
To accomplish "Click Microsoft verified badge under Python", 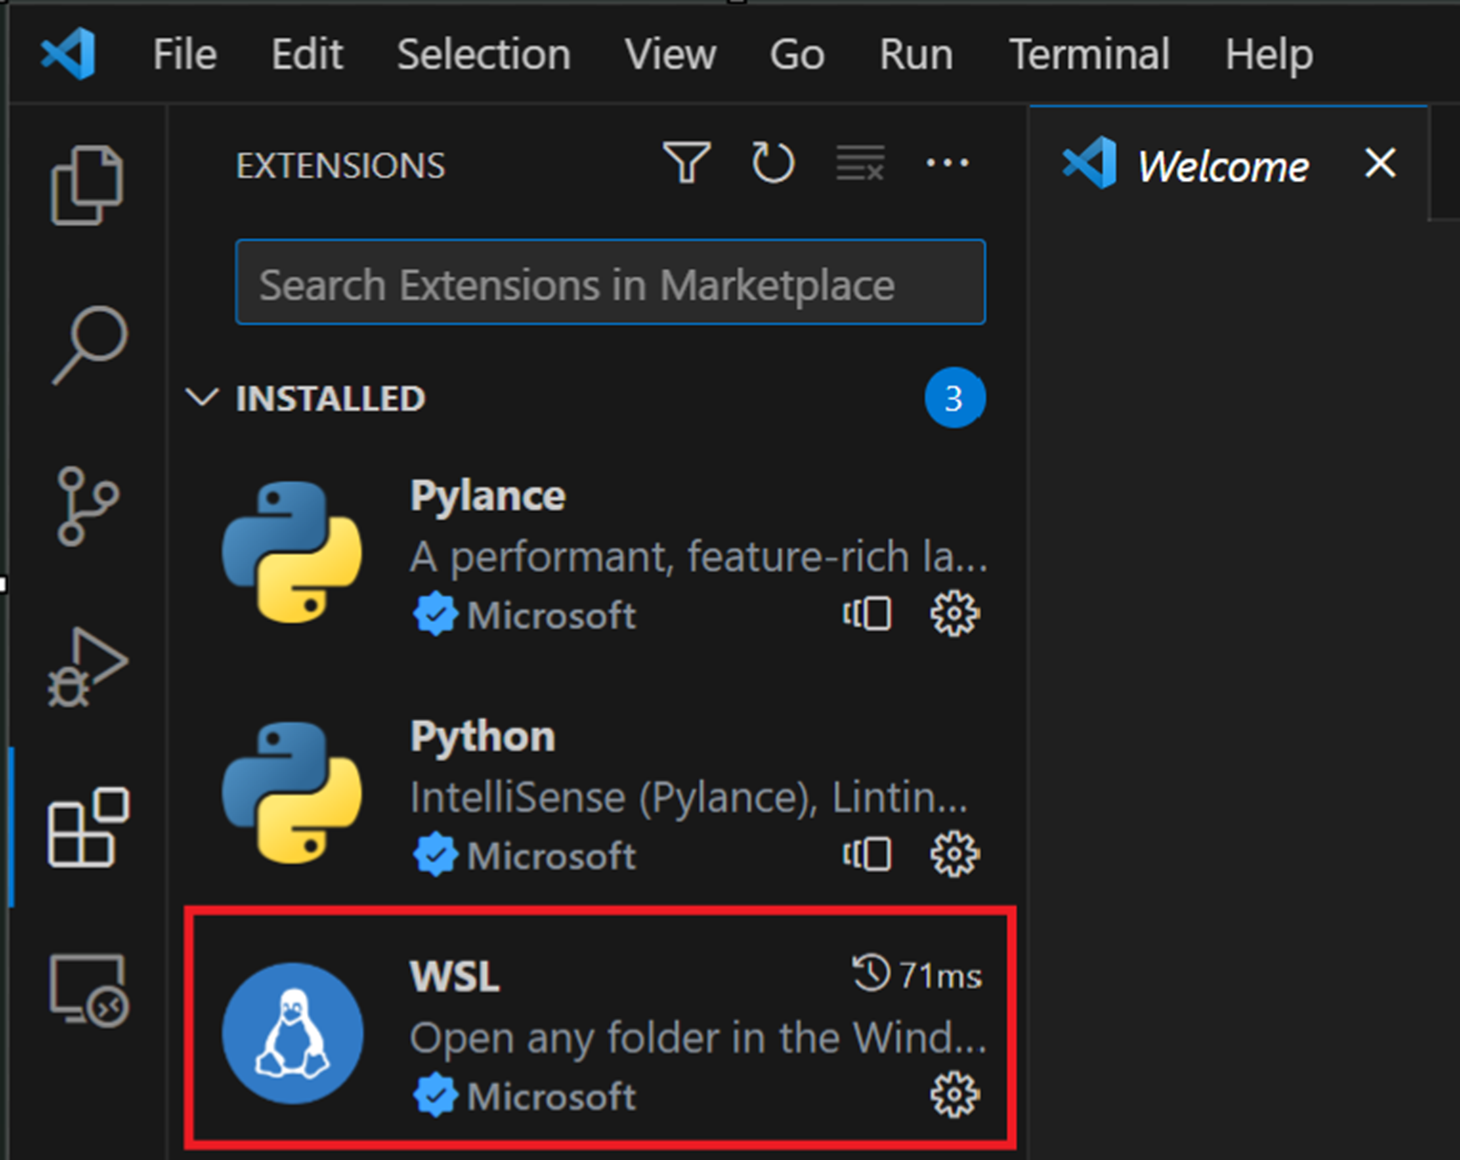I will click(435, 855).
